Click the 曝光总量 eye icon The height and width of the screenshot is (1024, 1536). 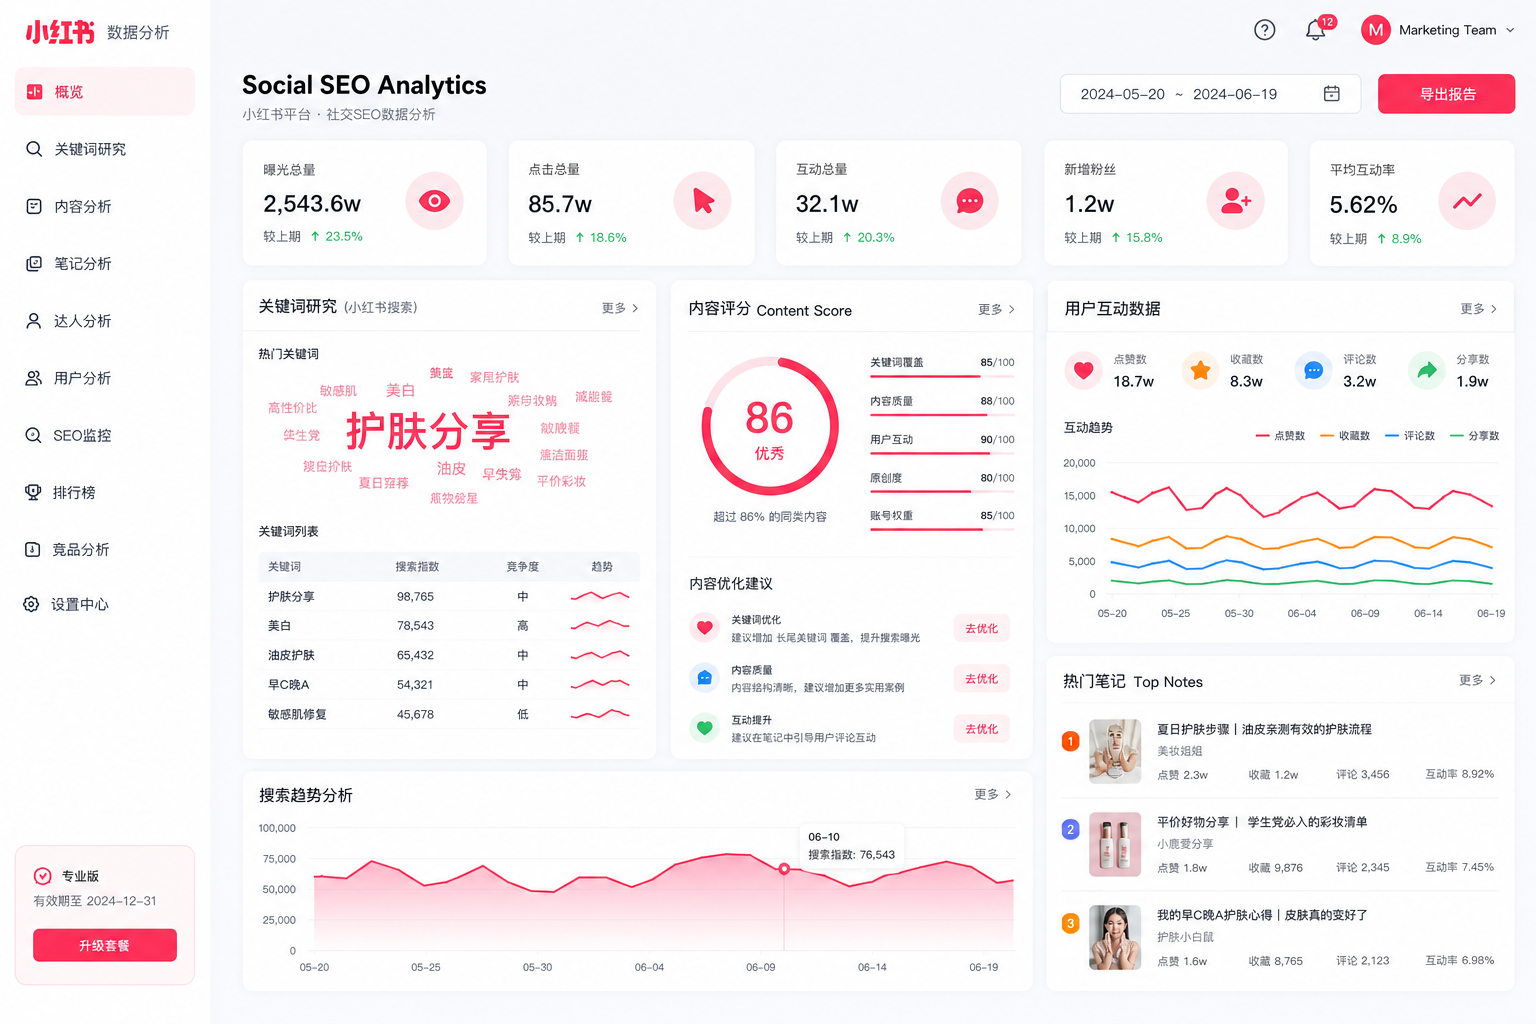pyautogui.click(x=434, y=201)
